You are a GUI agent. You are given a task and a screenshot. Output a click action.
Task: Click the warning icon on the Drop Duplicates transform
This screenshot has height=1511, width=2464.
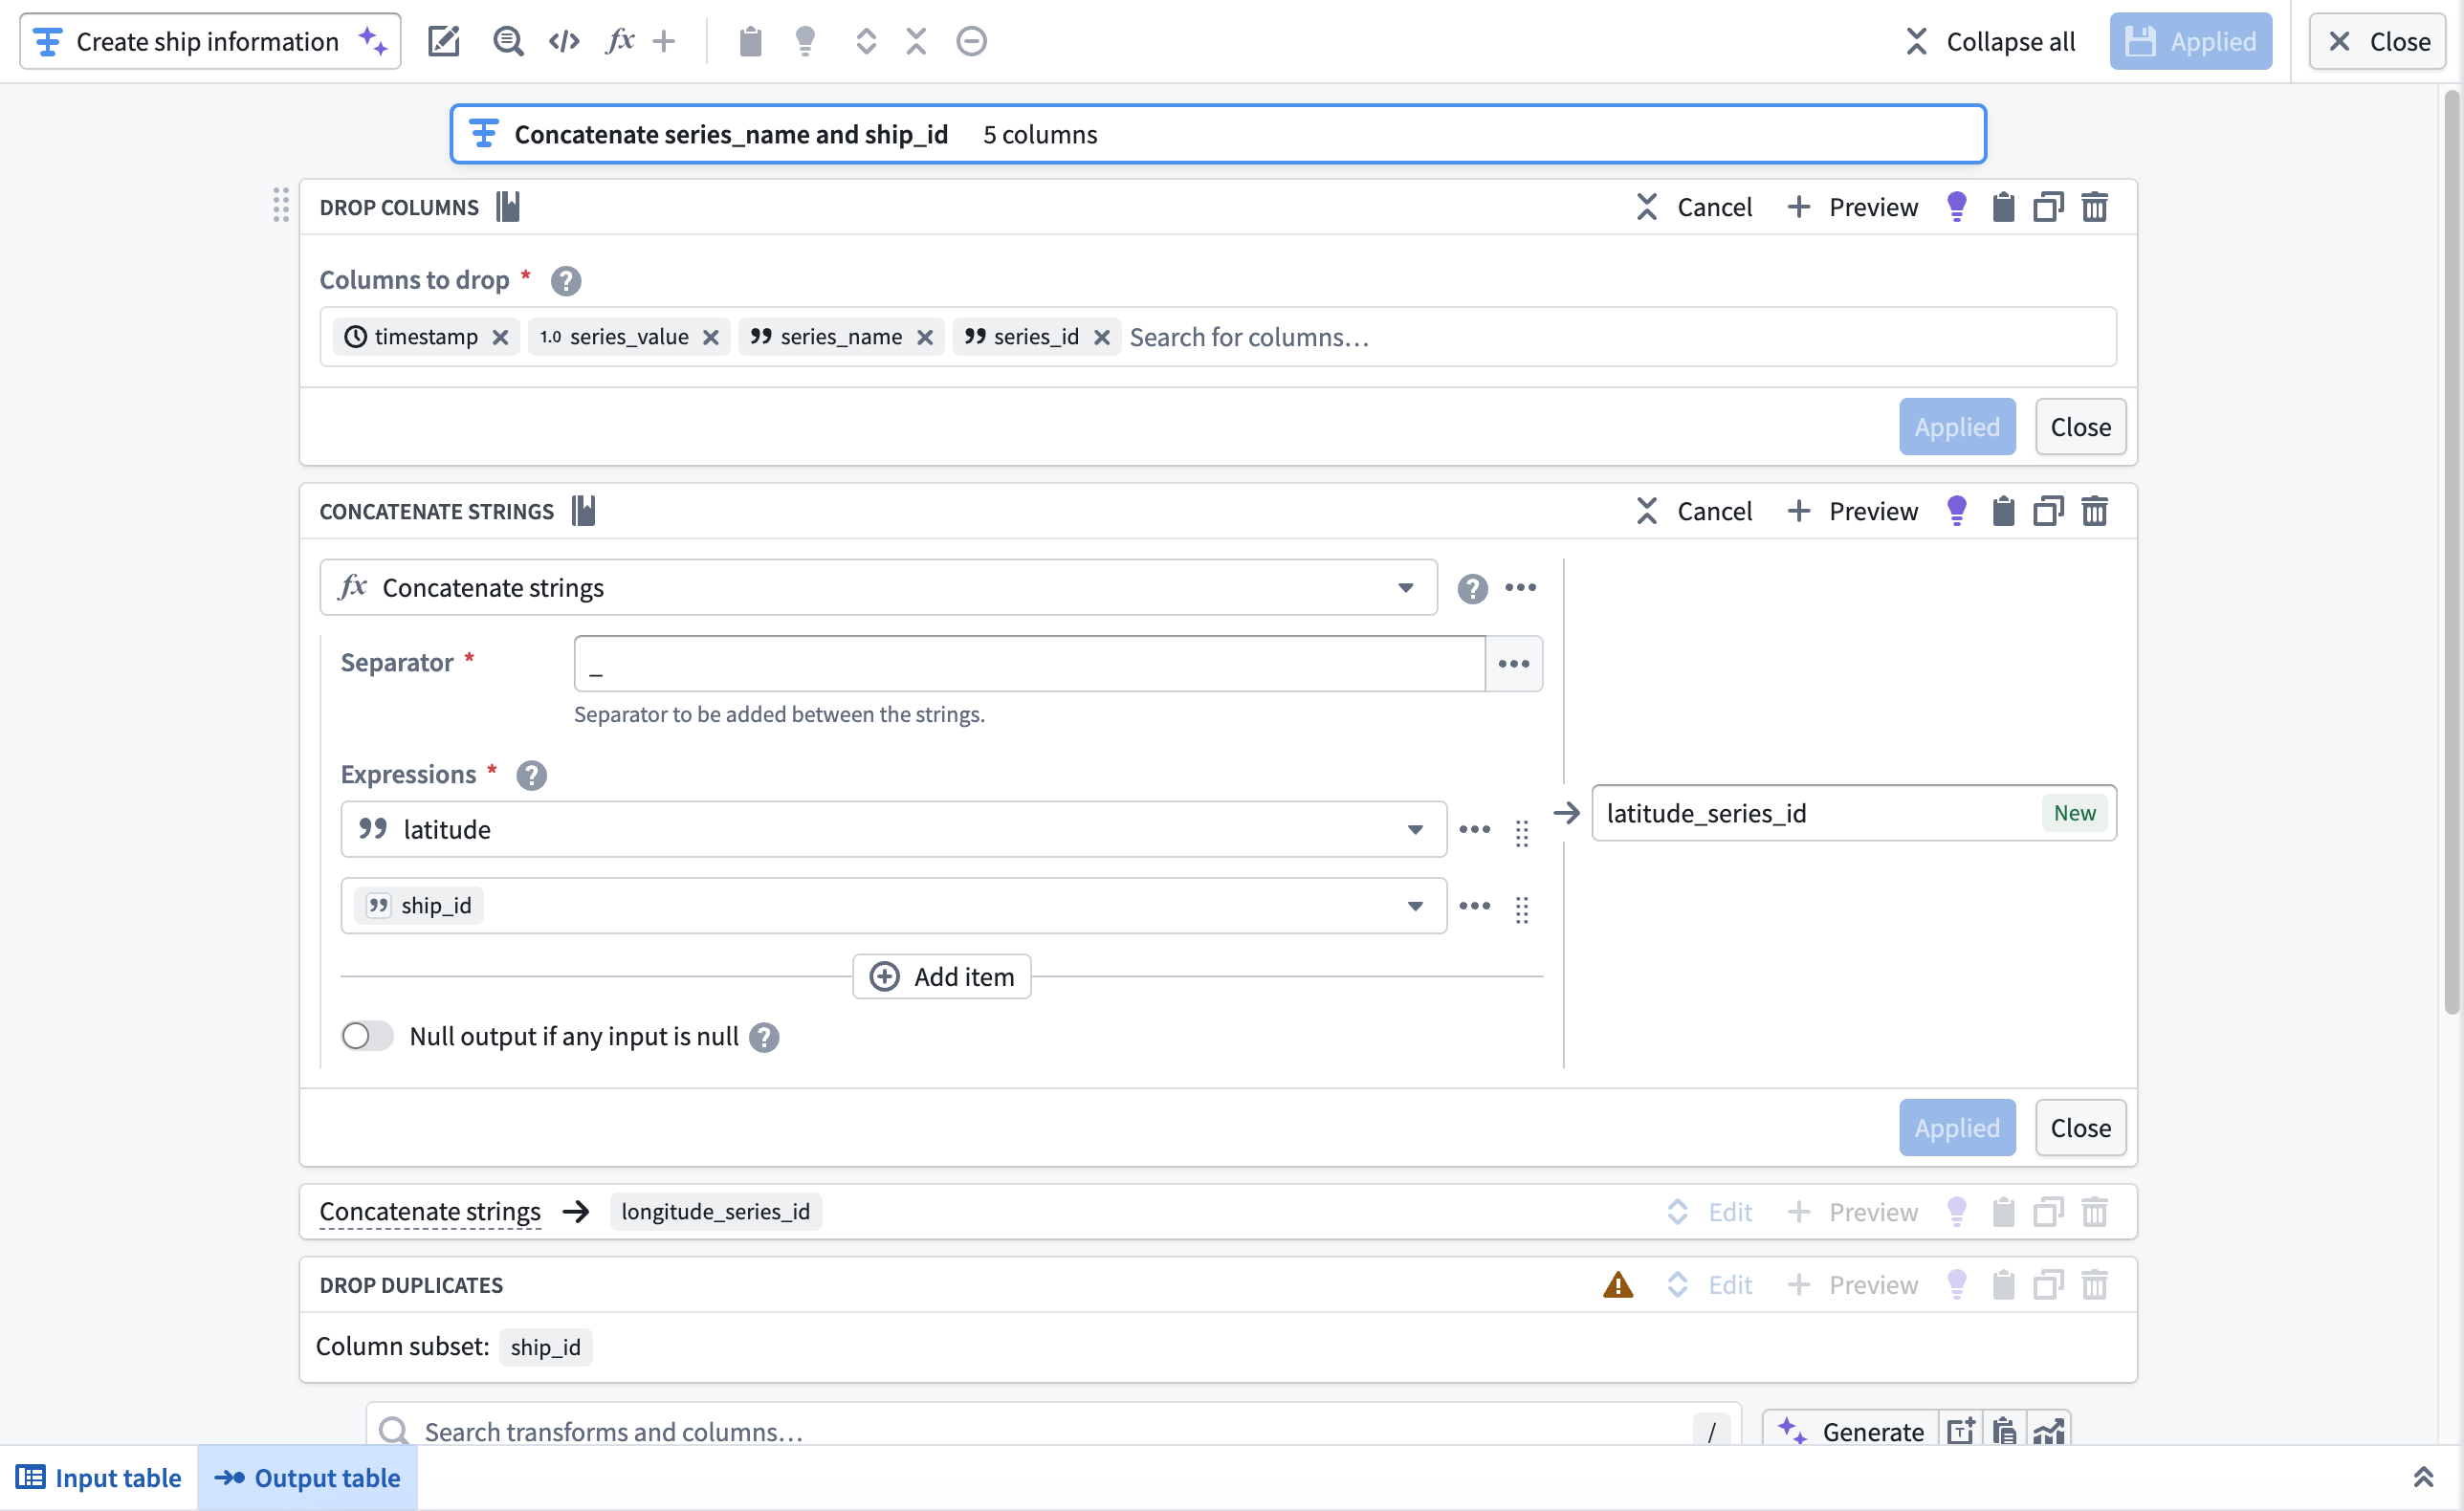[x=1618, y=1285]
